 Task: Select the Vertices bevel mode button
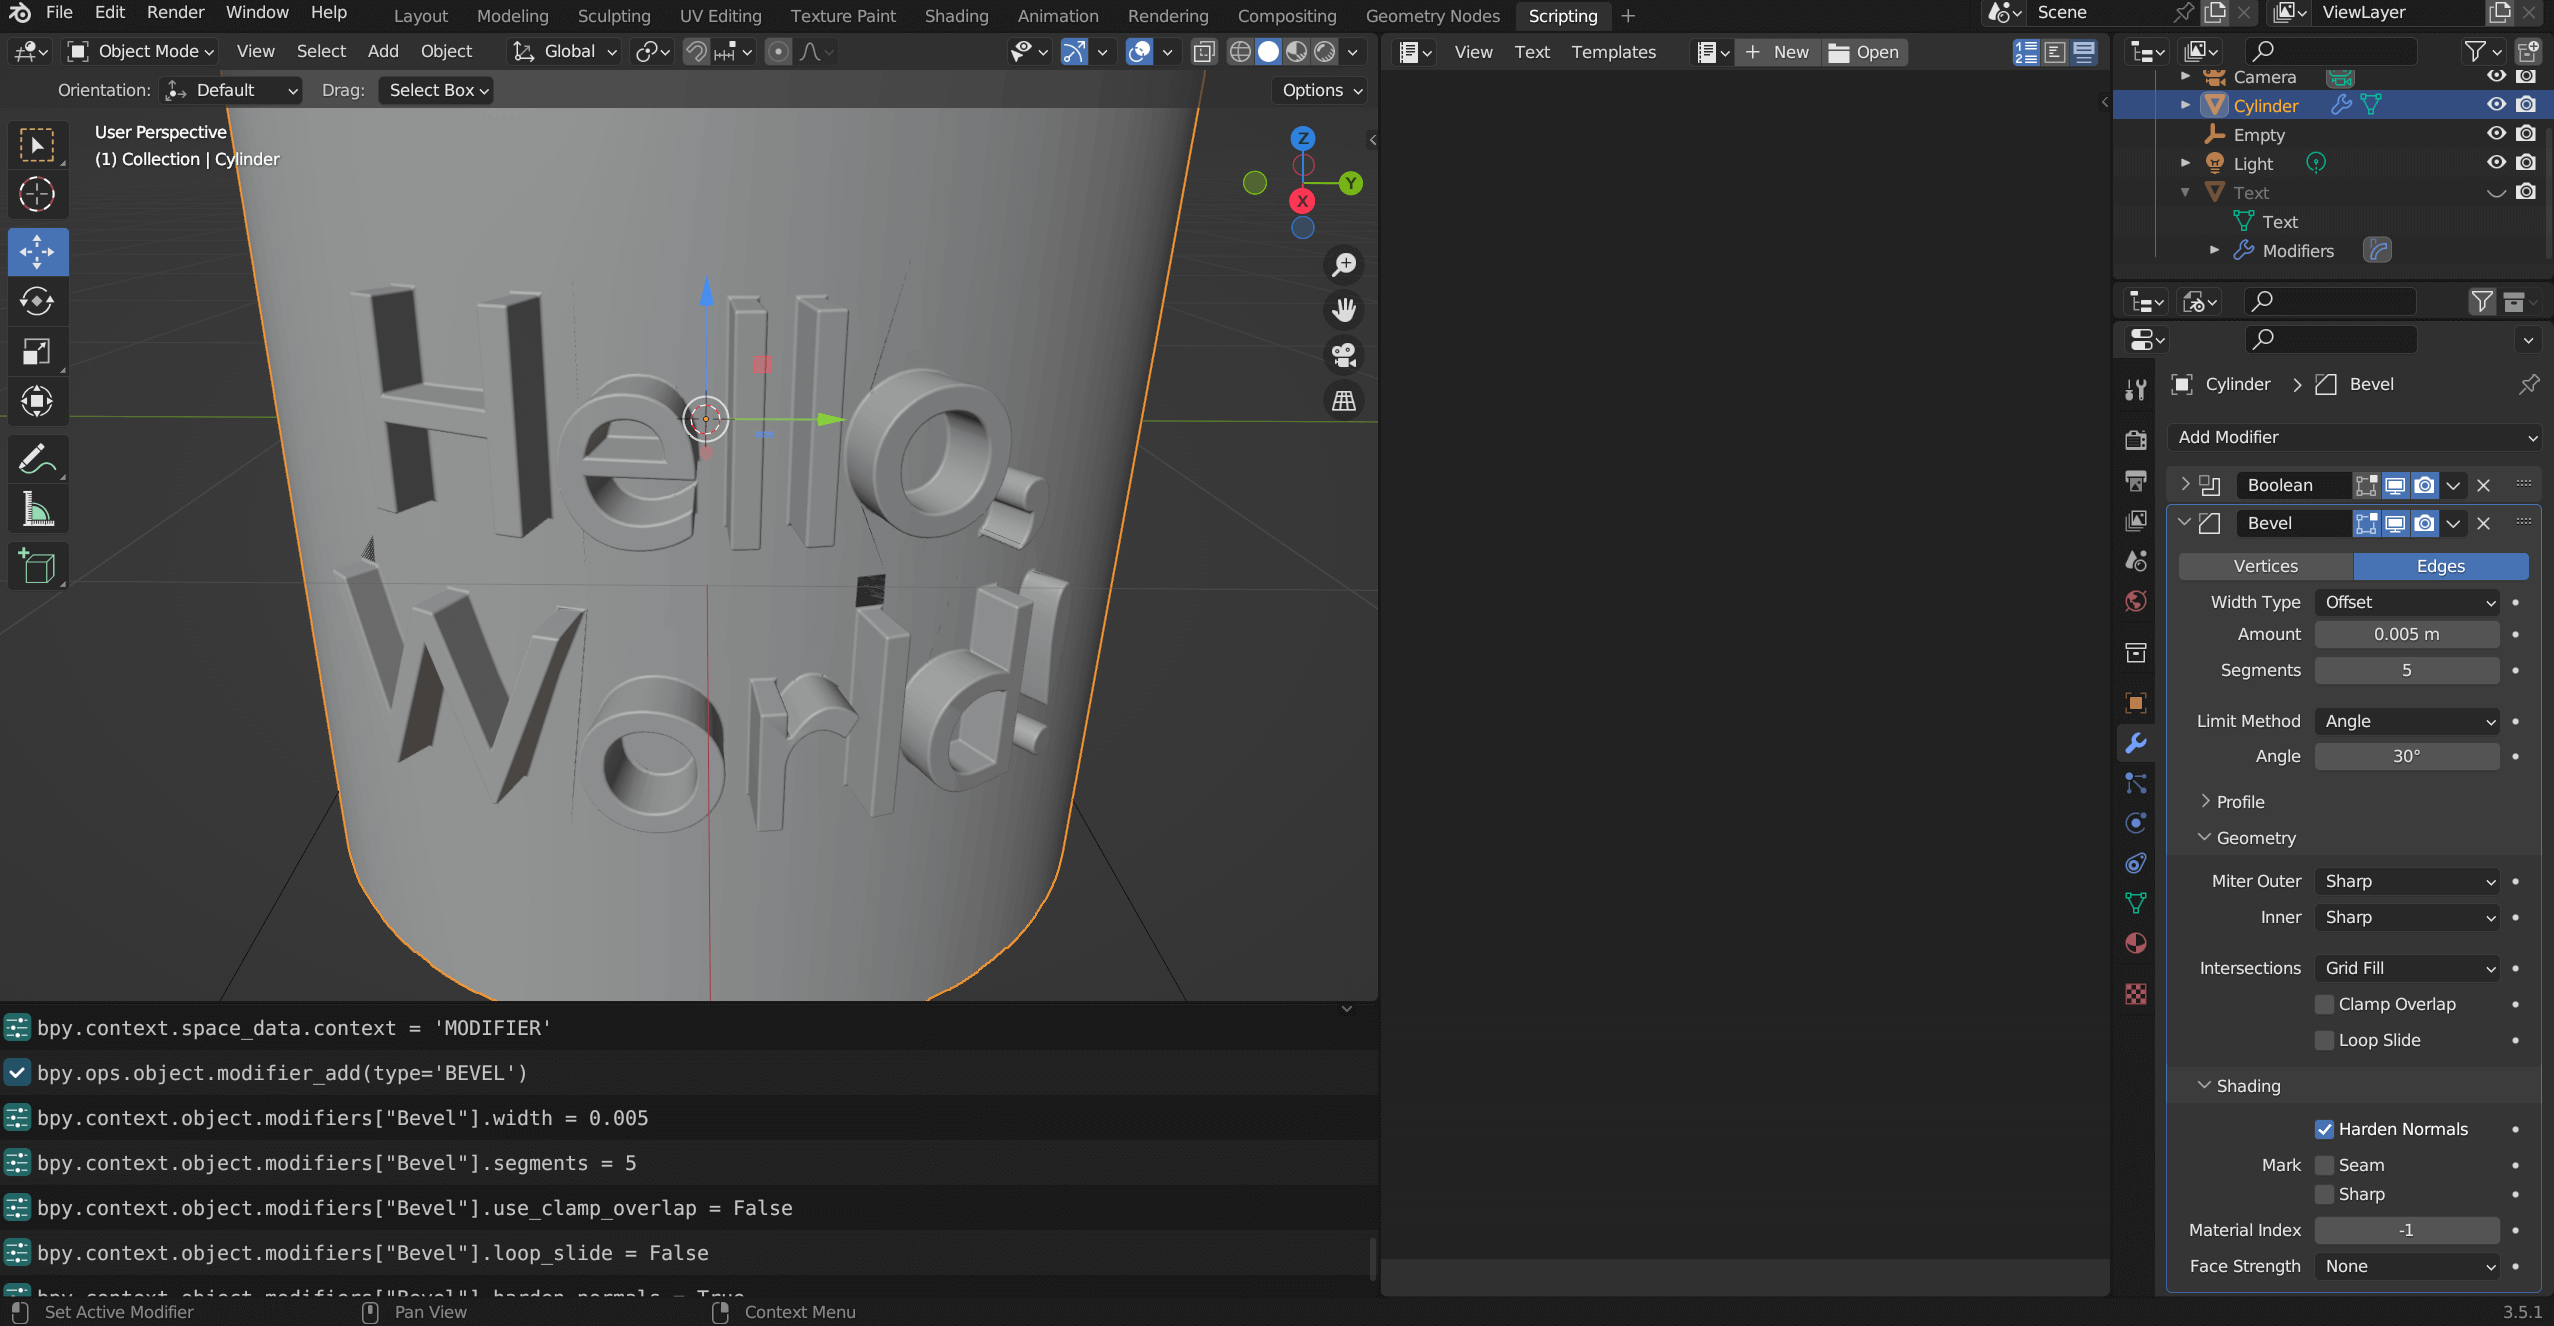pos(2265,566)
